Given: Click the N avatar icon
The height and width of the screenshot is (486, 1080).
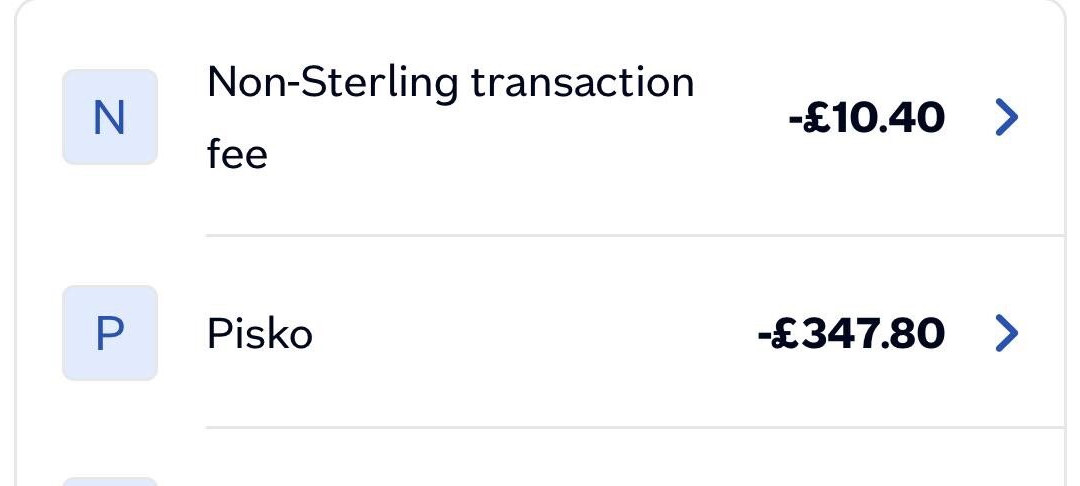Looking at the screenshot, I should point(109,118).
